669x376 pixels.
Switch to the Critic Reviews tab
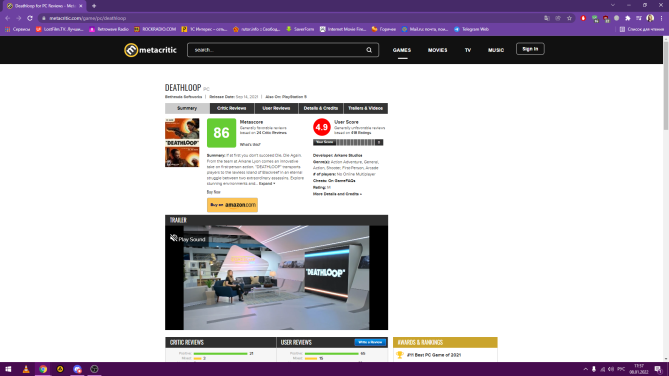[x=232, y=108]
